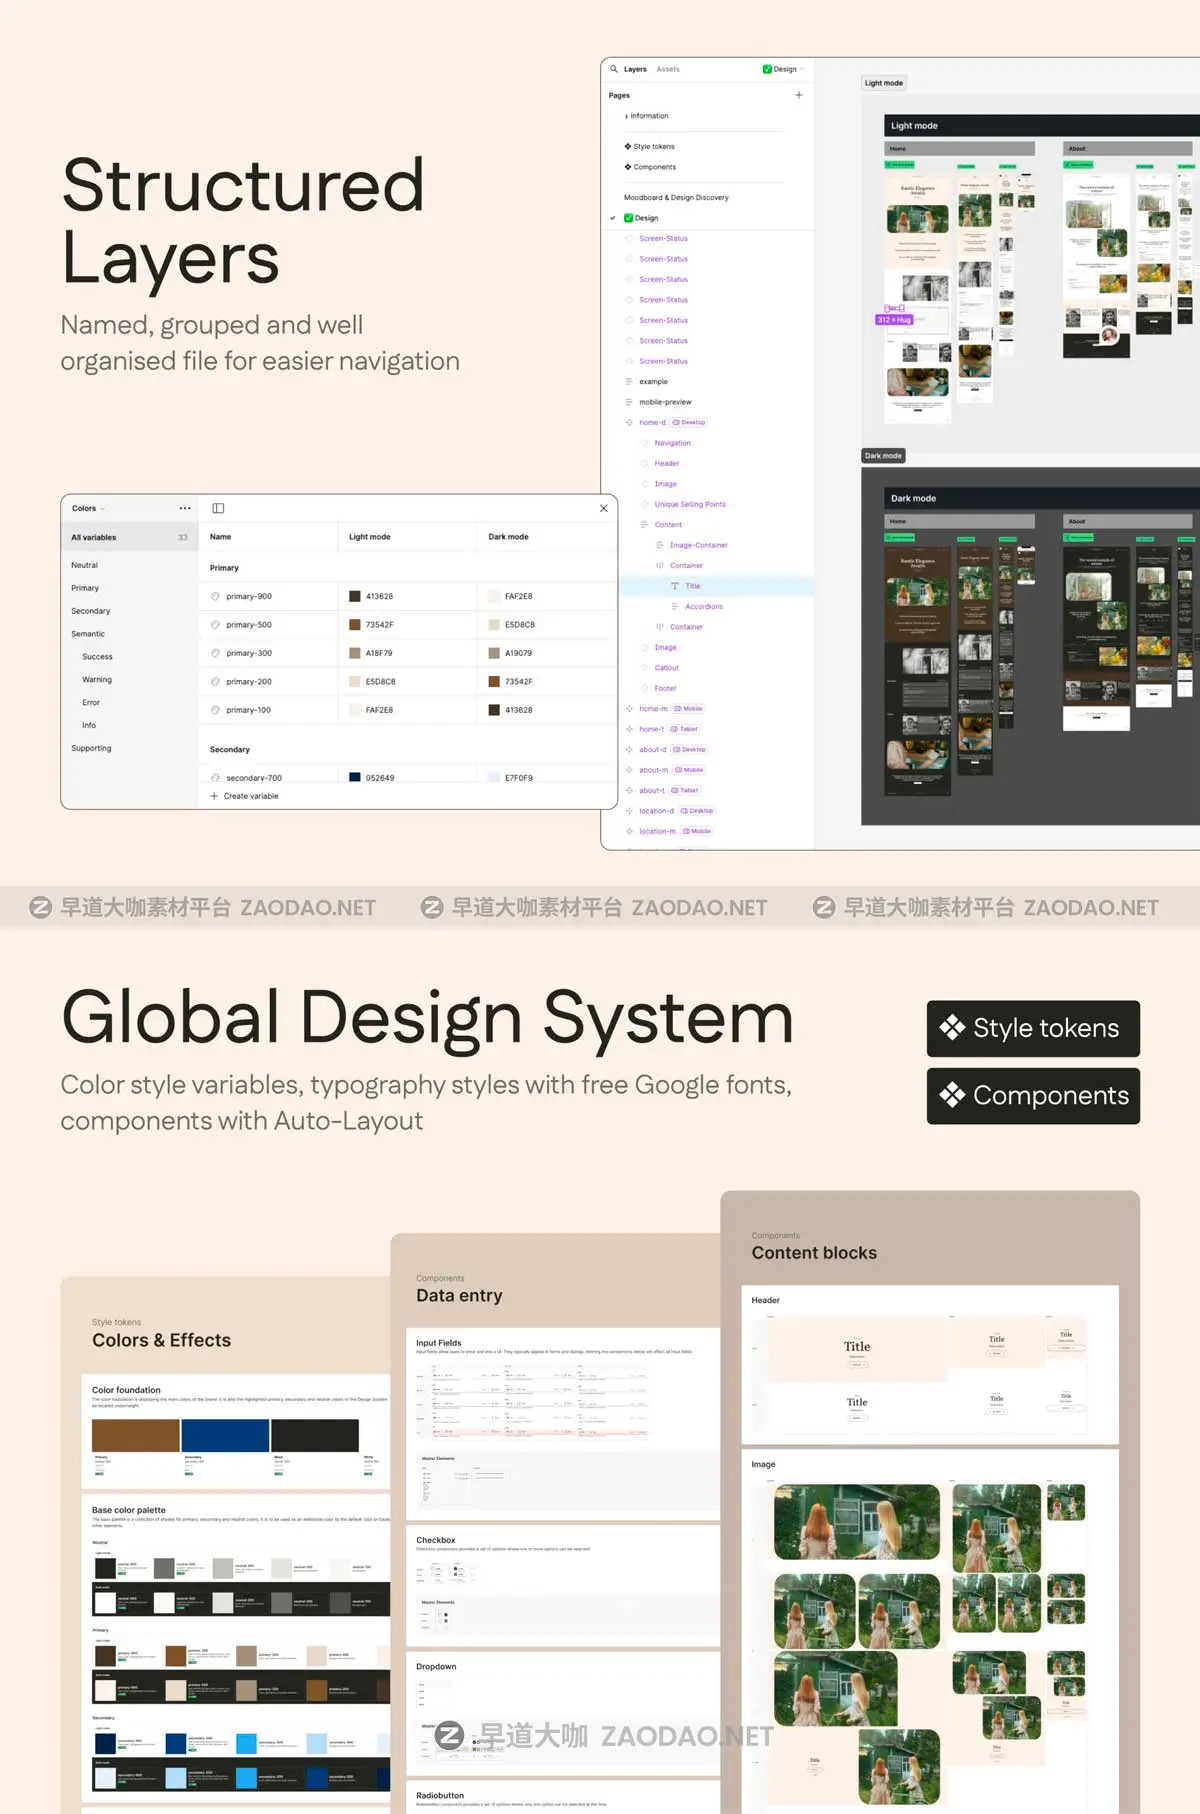Add a new page with plus icon
The image size is (1200, 1814).
click(x=799, y=95)
